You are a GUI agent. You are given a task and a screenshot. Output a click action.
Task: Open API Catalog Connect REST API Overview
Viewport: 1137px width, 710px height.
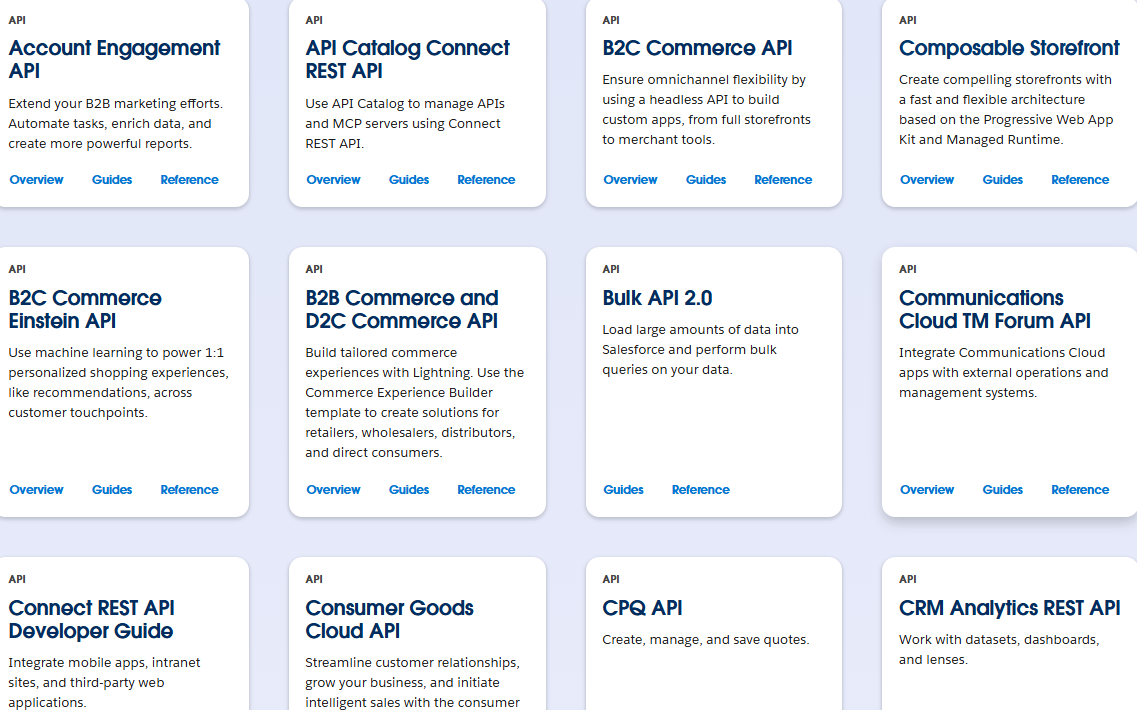[333, 180]
